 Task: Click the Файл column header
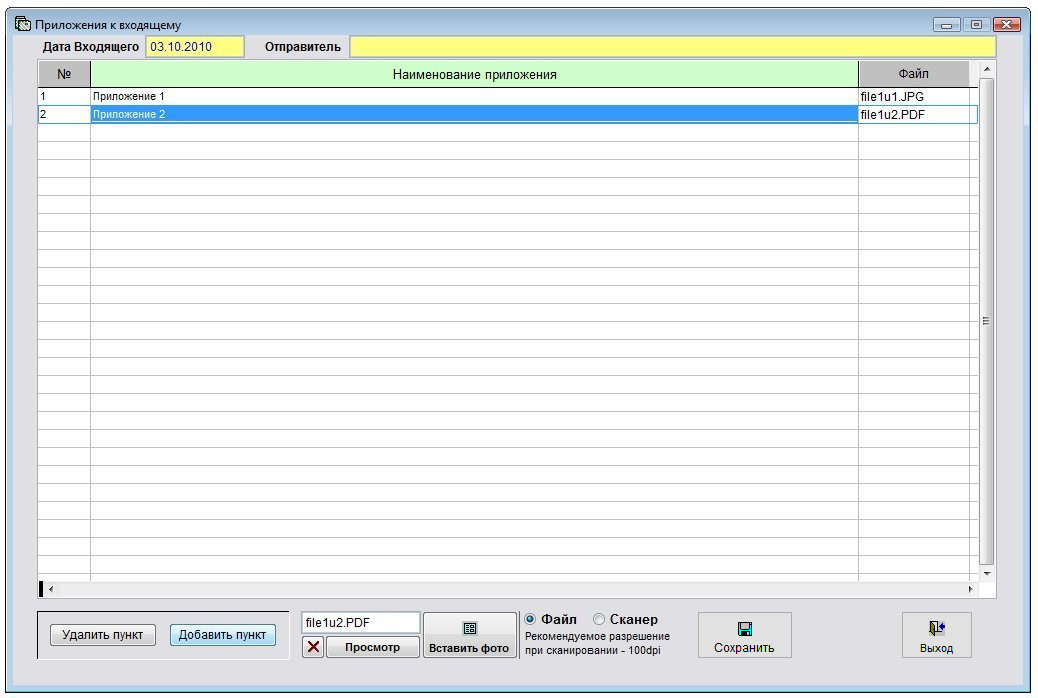coord(914,74)
